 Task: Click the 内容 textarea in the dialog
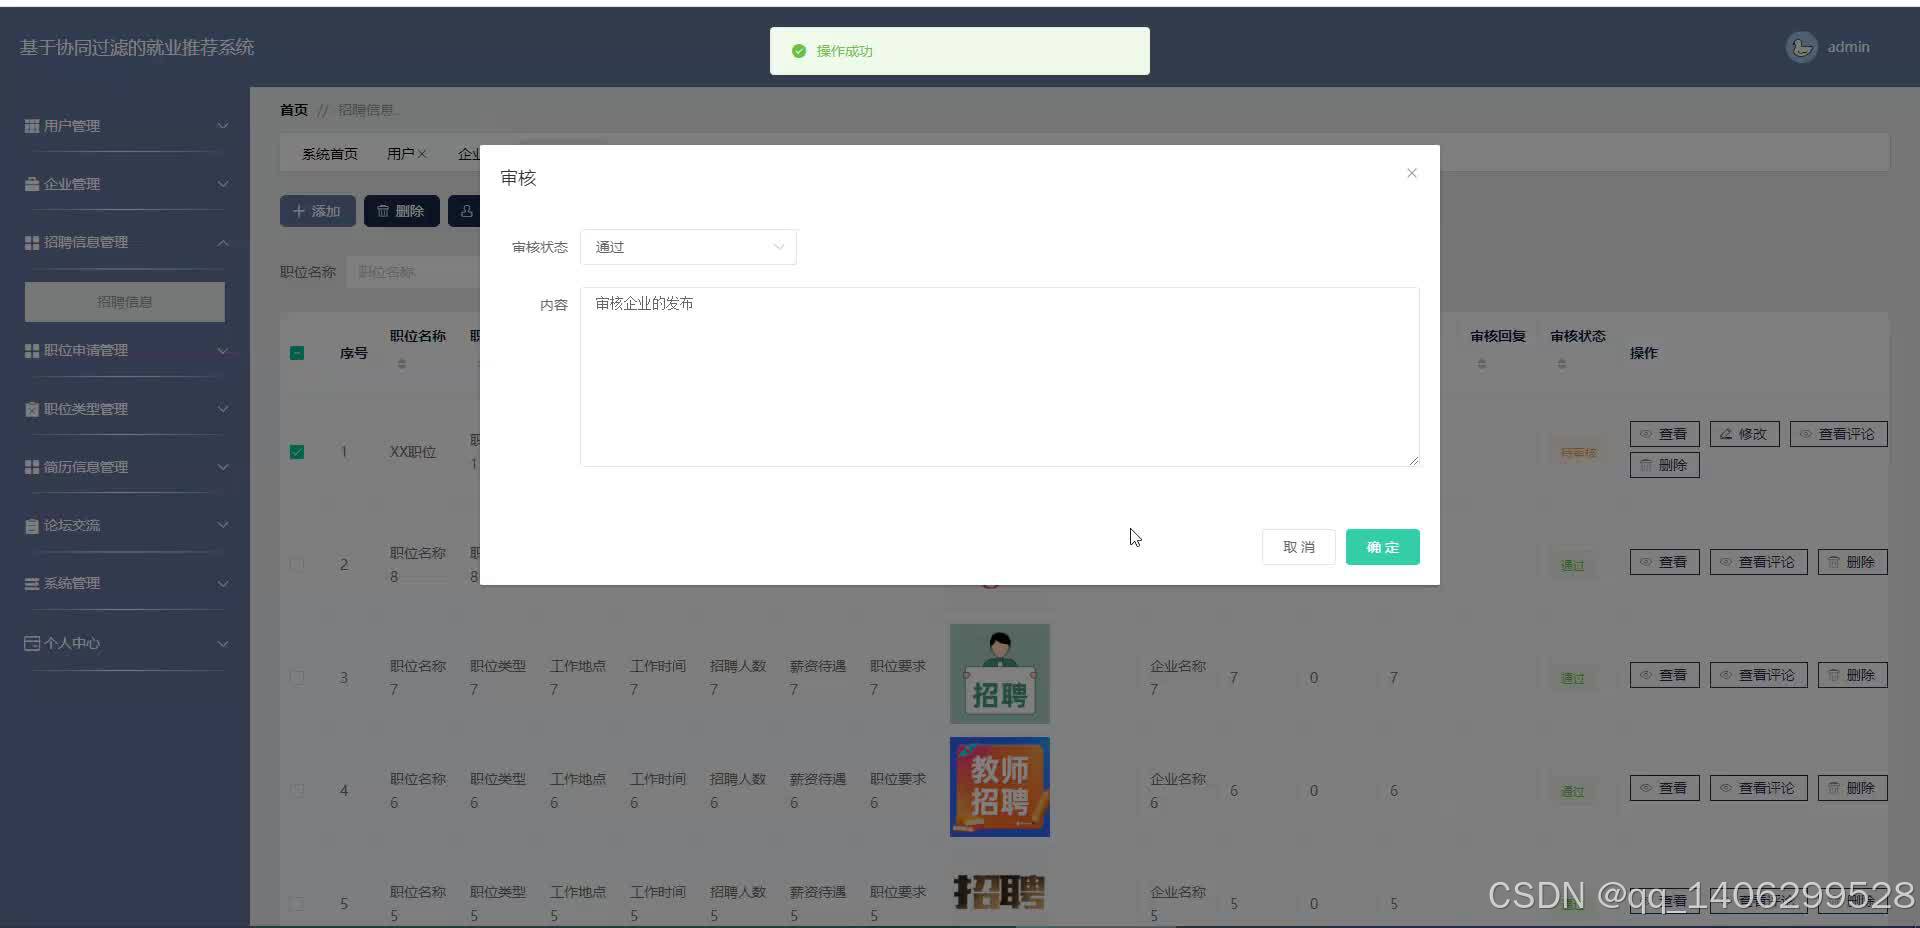(999, 377)
